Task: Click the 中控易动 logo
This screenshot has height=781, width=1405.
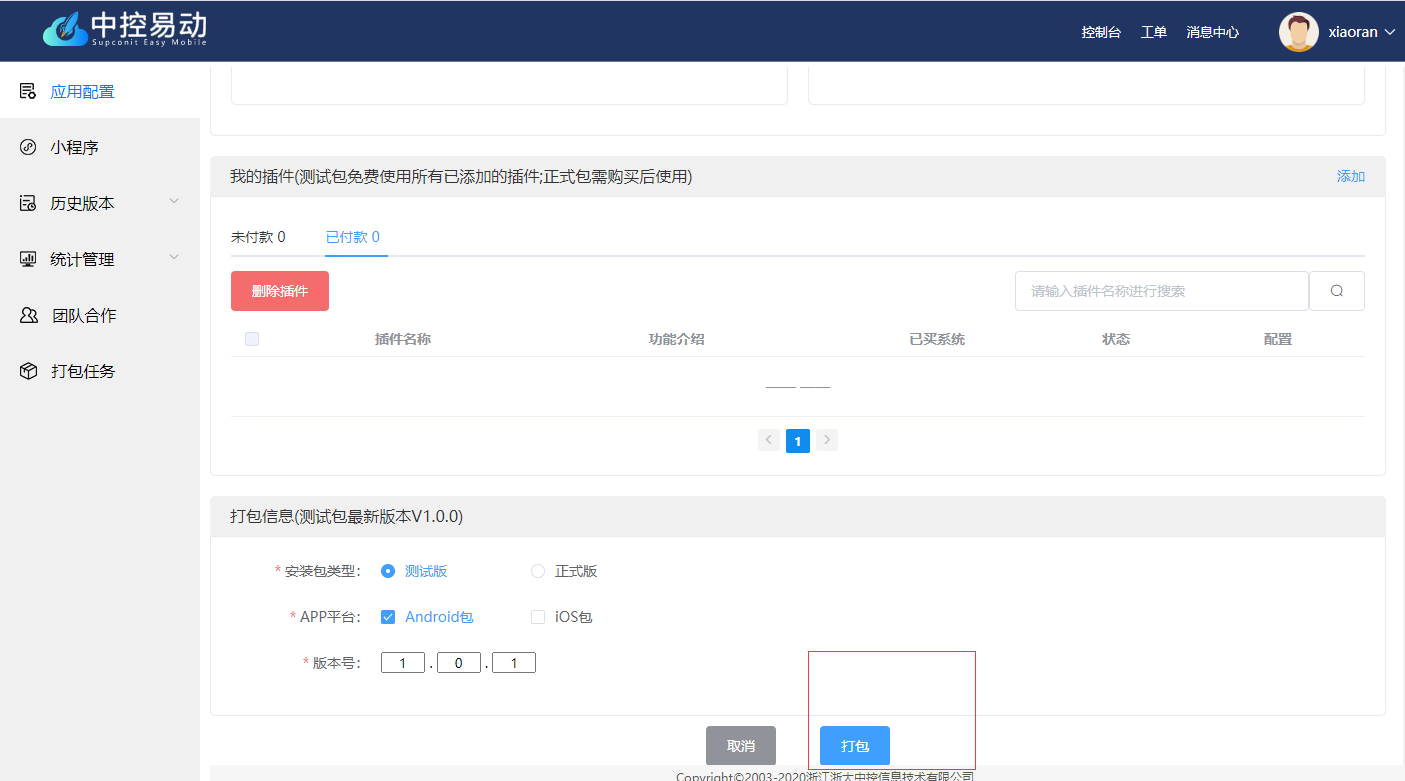Action: pyautogui.click(x=125, y=29)
